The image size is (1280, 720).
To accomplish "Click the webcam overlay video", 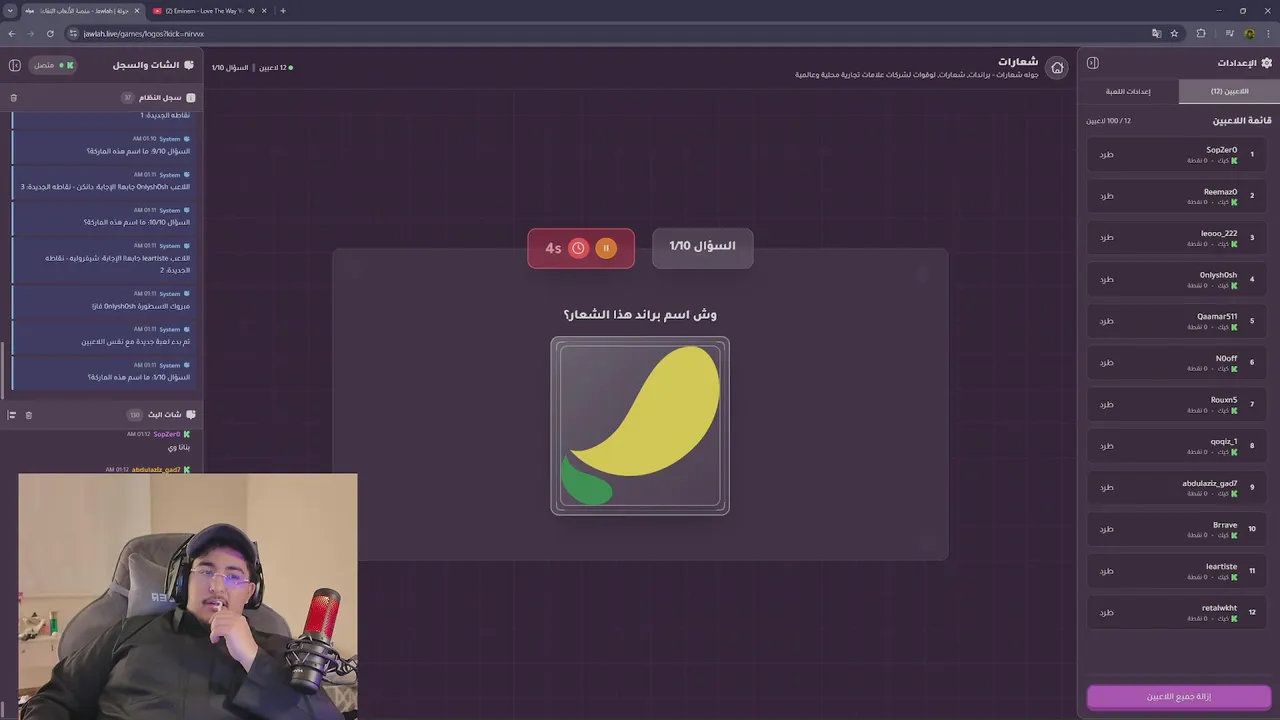I will tap(188, 596).
